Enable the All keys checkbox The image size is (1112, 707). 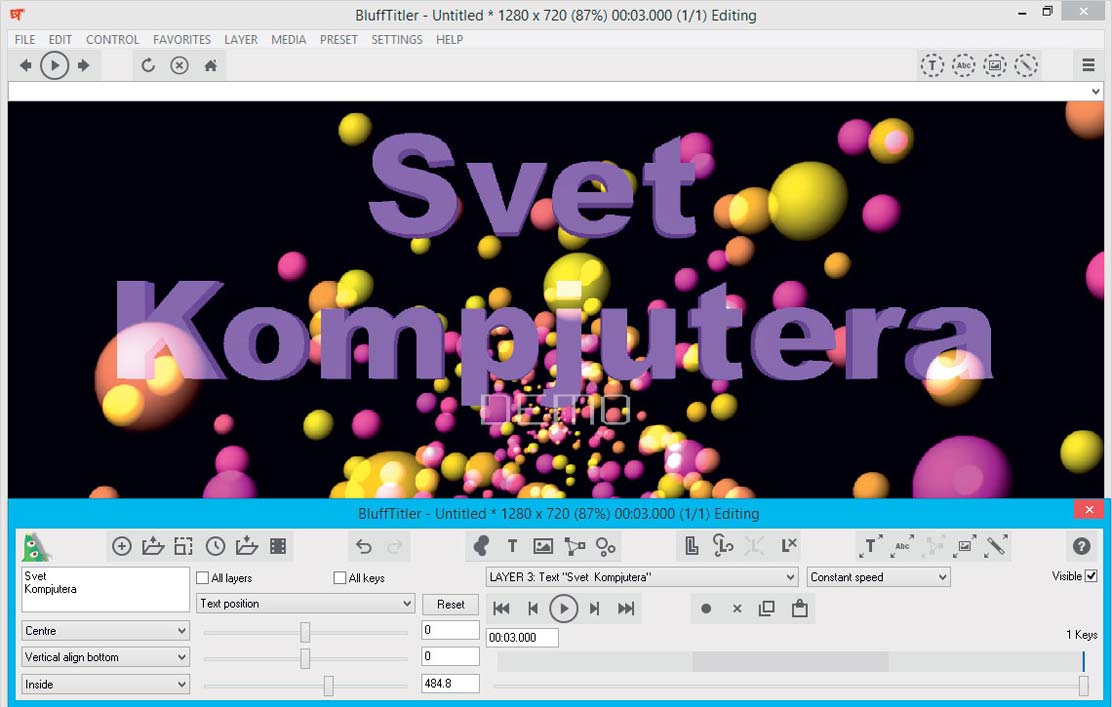point(340,578)
